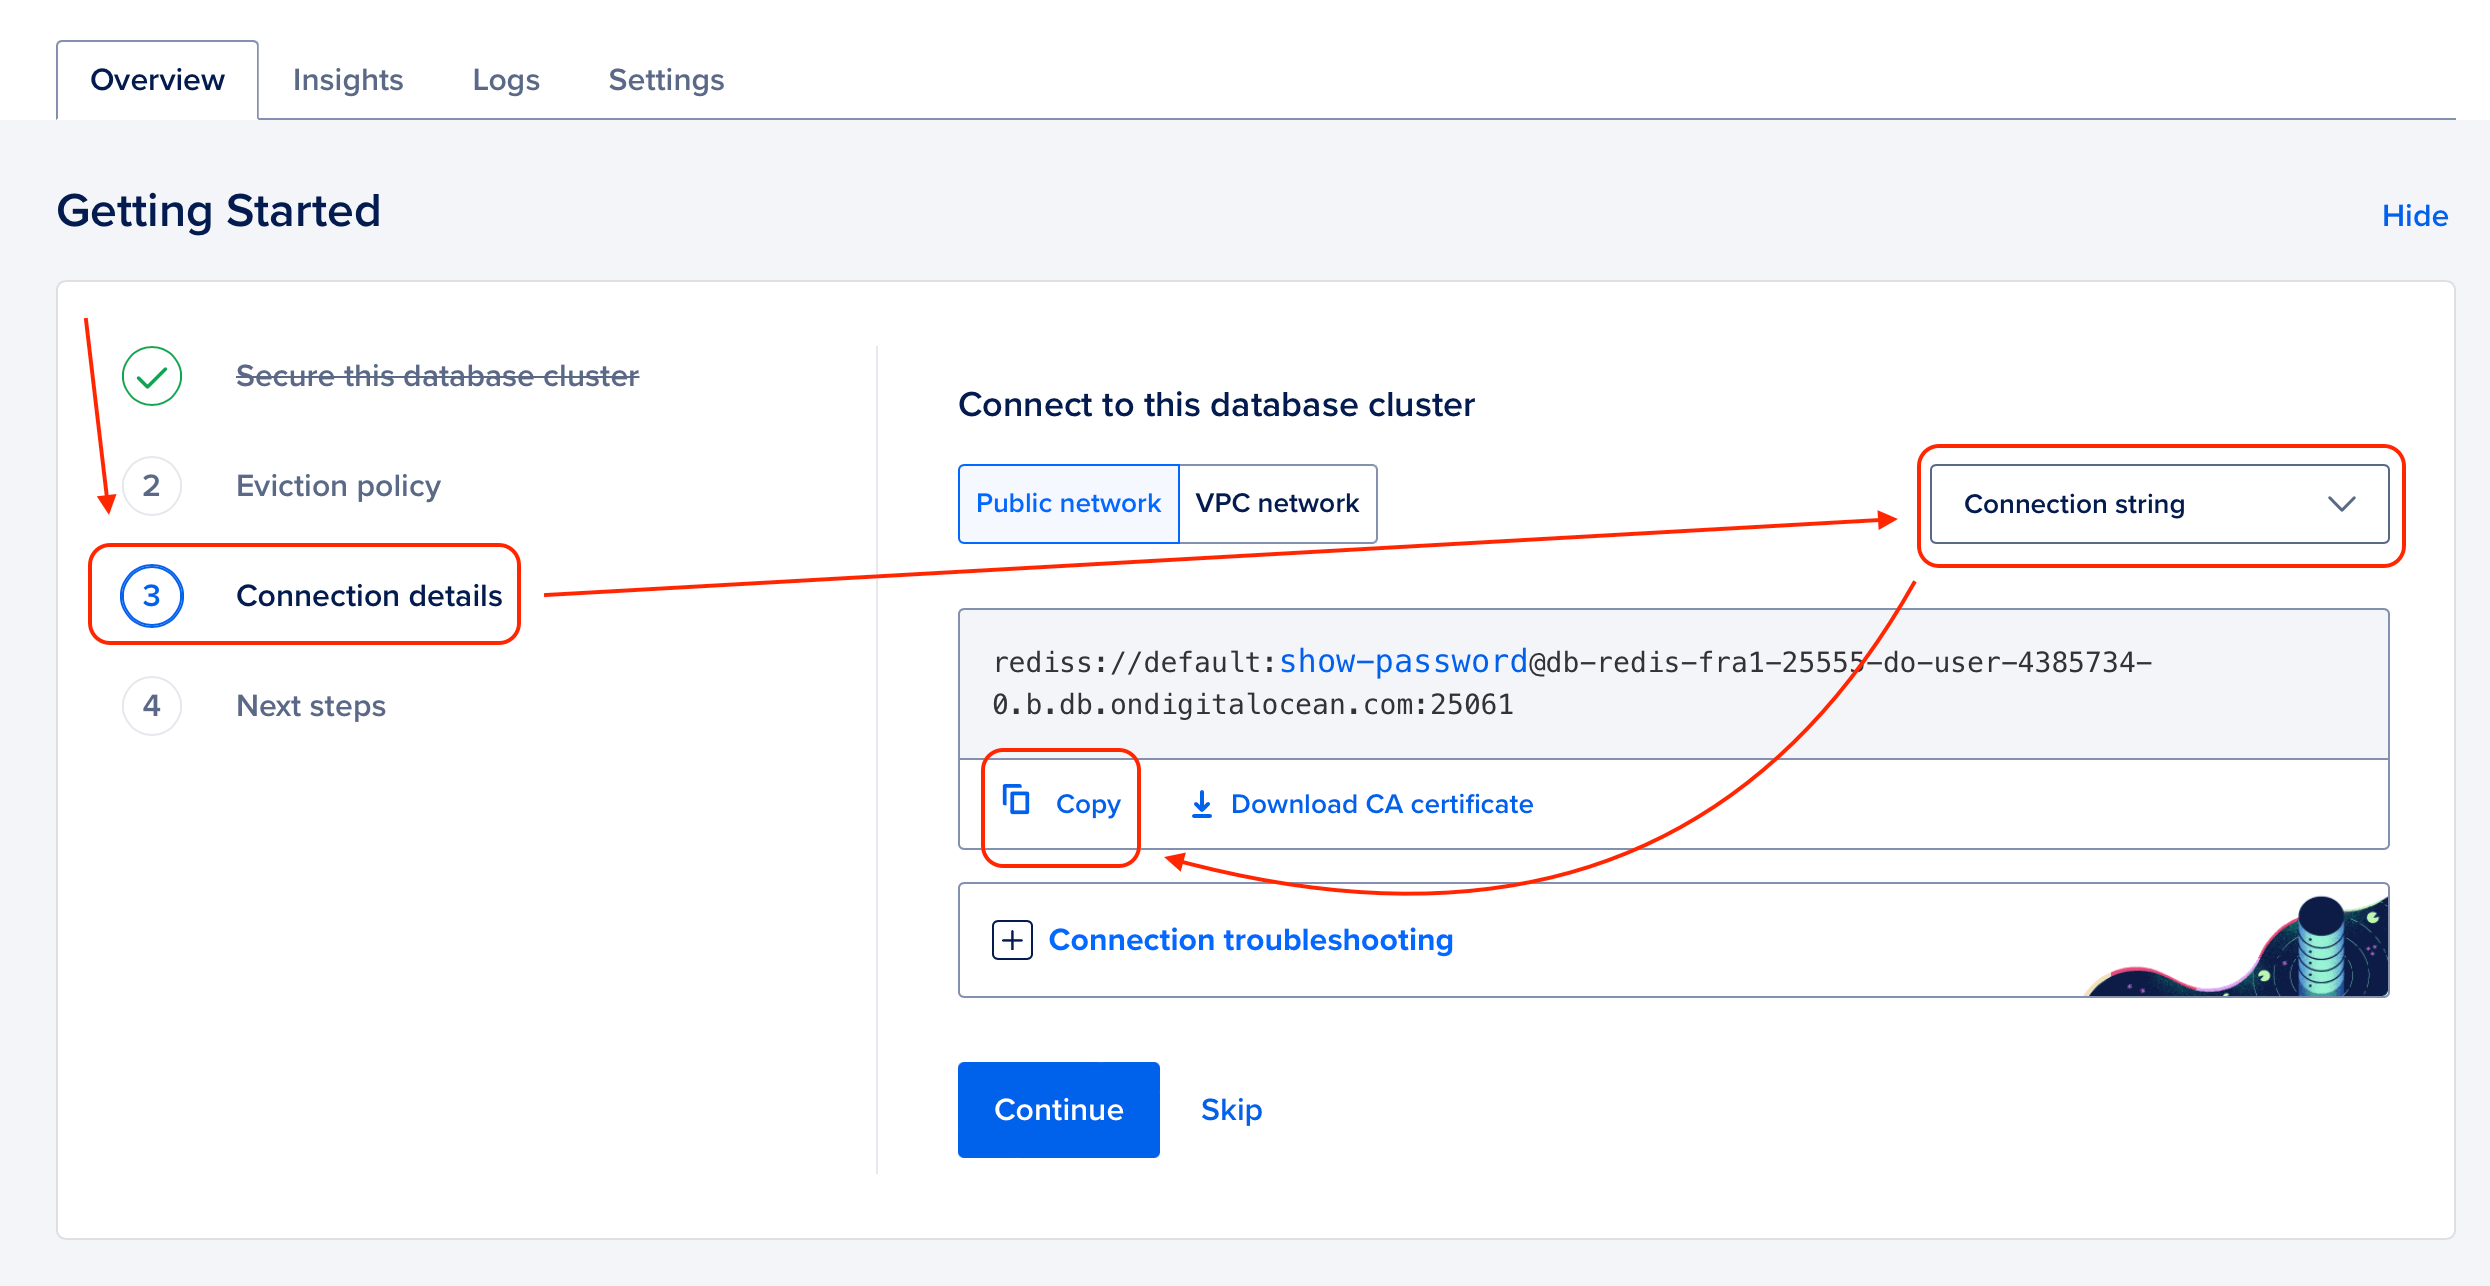Select step 2 circled Eviction policy icon

151,486
